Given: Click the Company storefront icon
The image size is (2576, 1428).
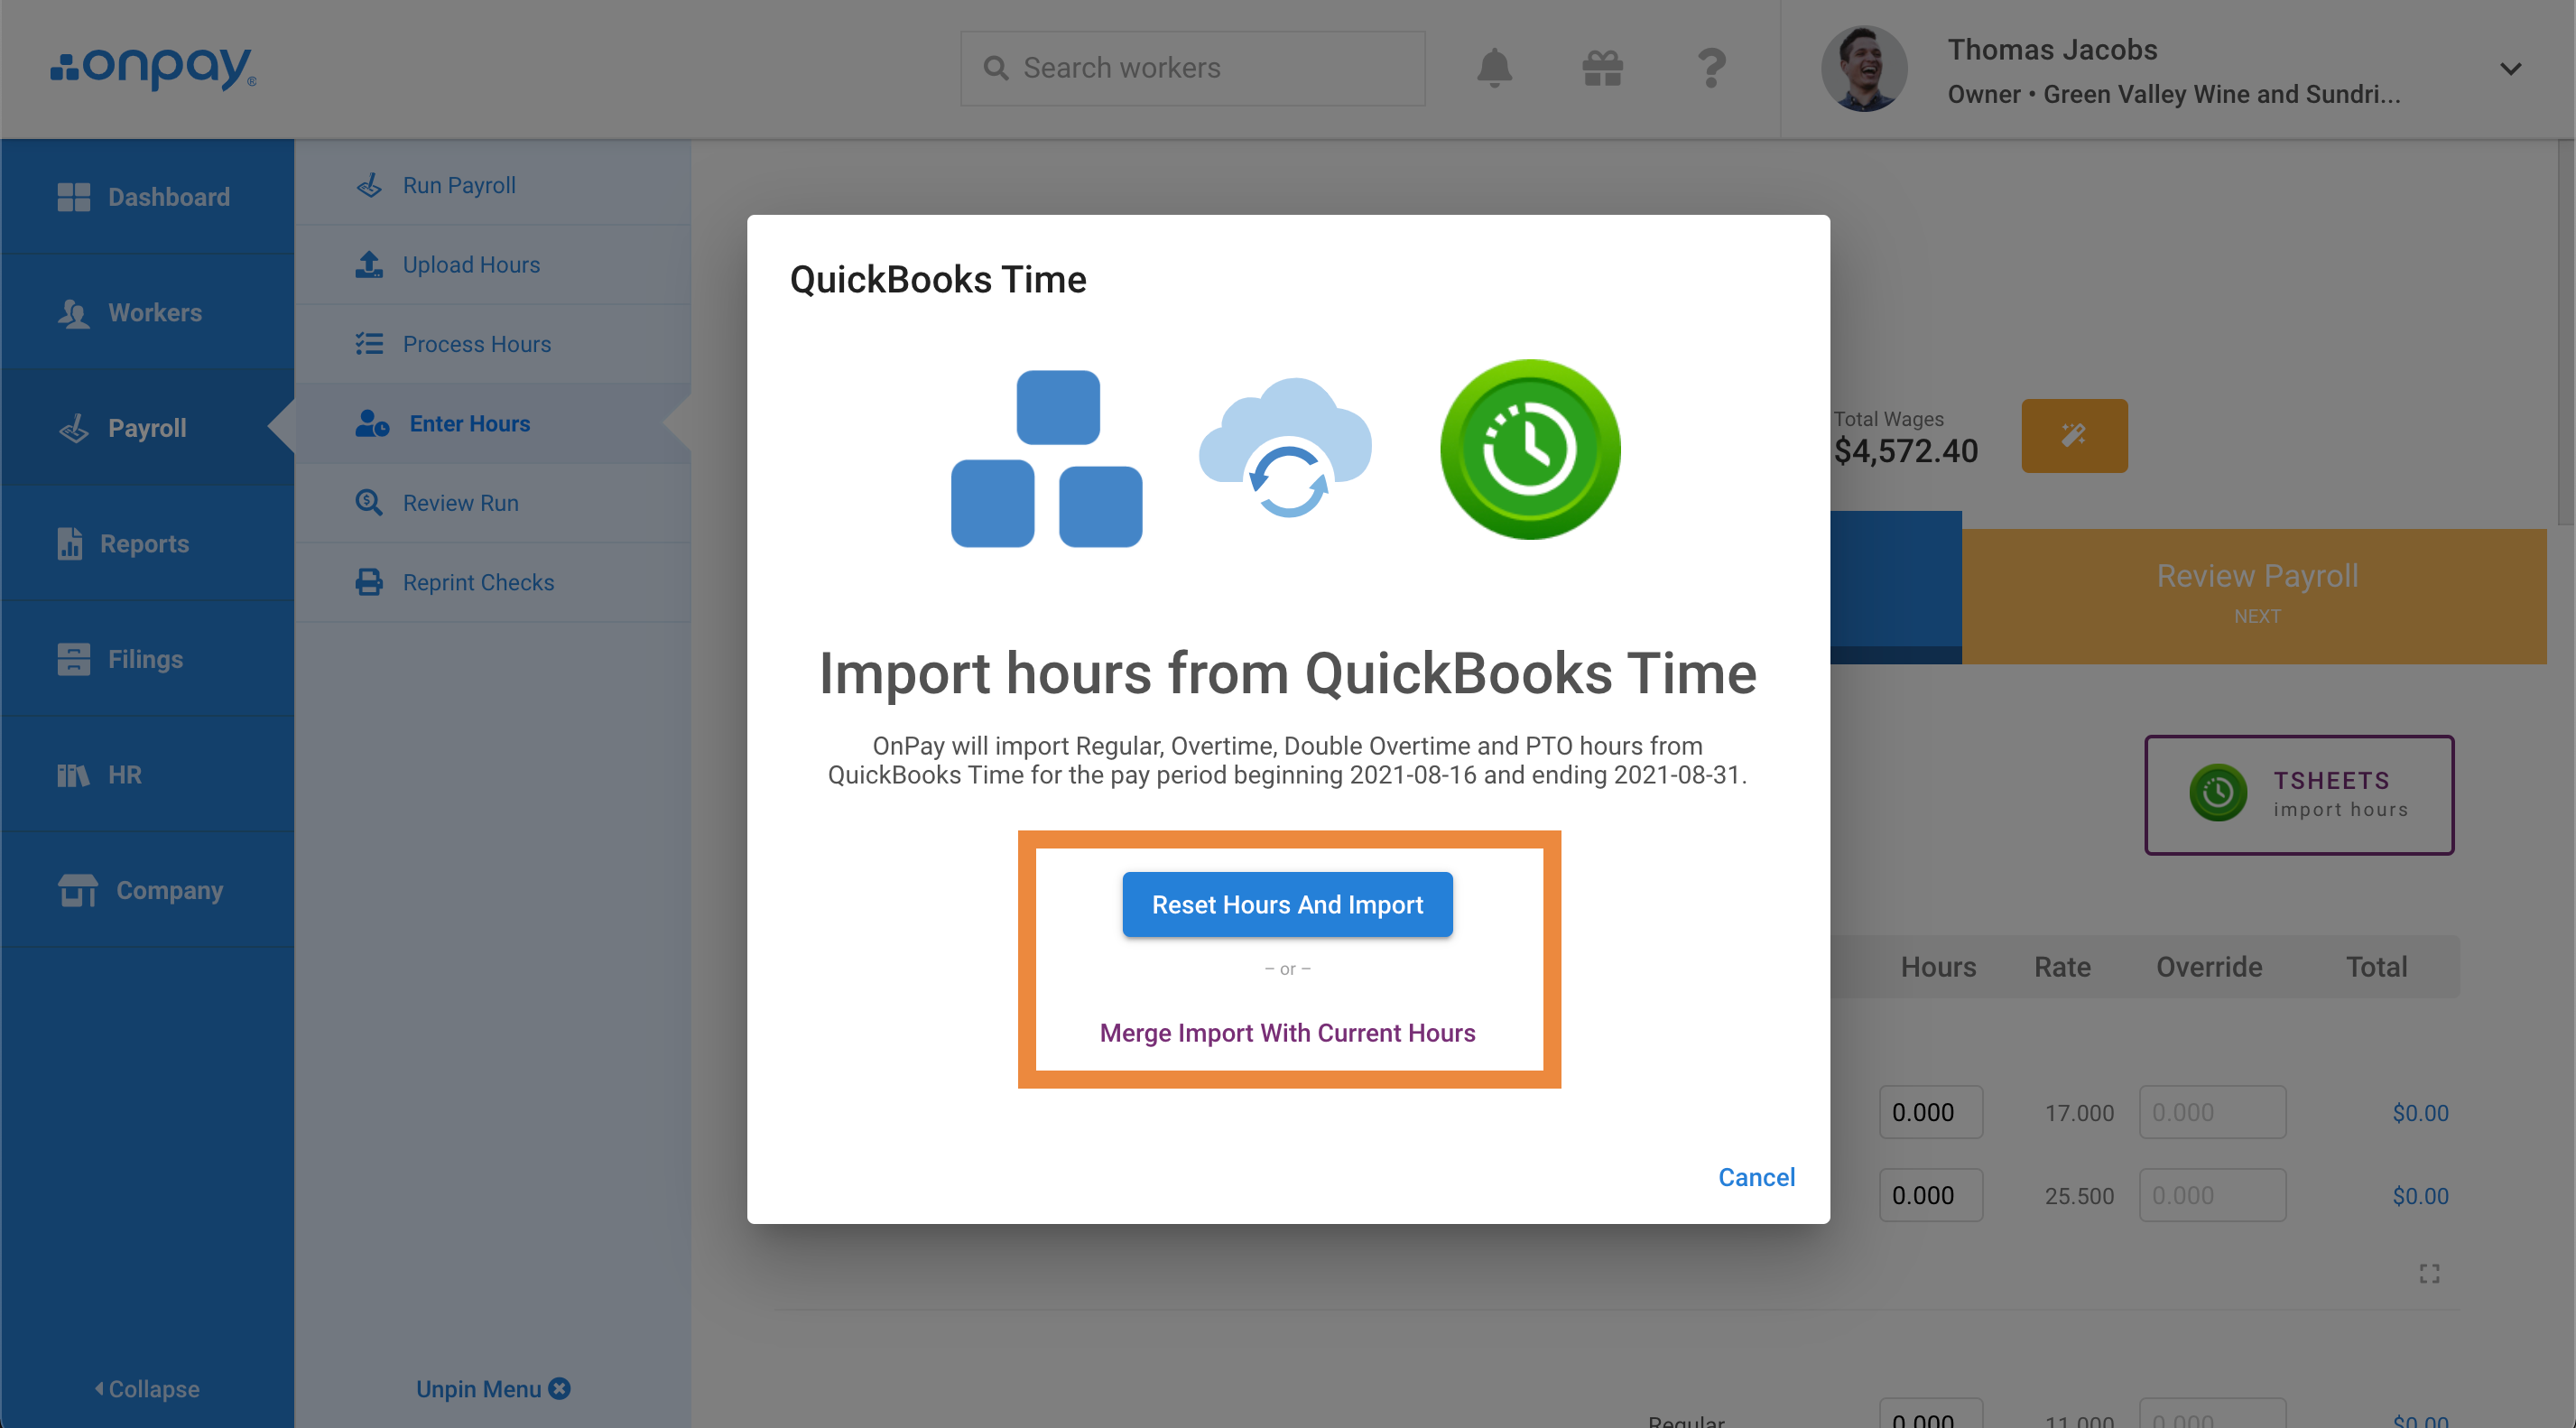Looking at the screenshot, I should point(77,890).
